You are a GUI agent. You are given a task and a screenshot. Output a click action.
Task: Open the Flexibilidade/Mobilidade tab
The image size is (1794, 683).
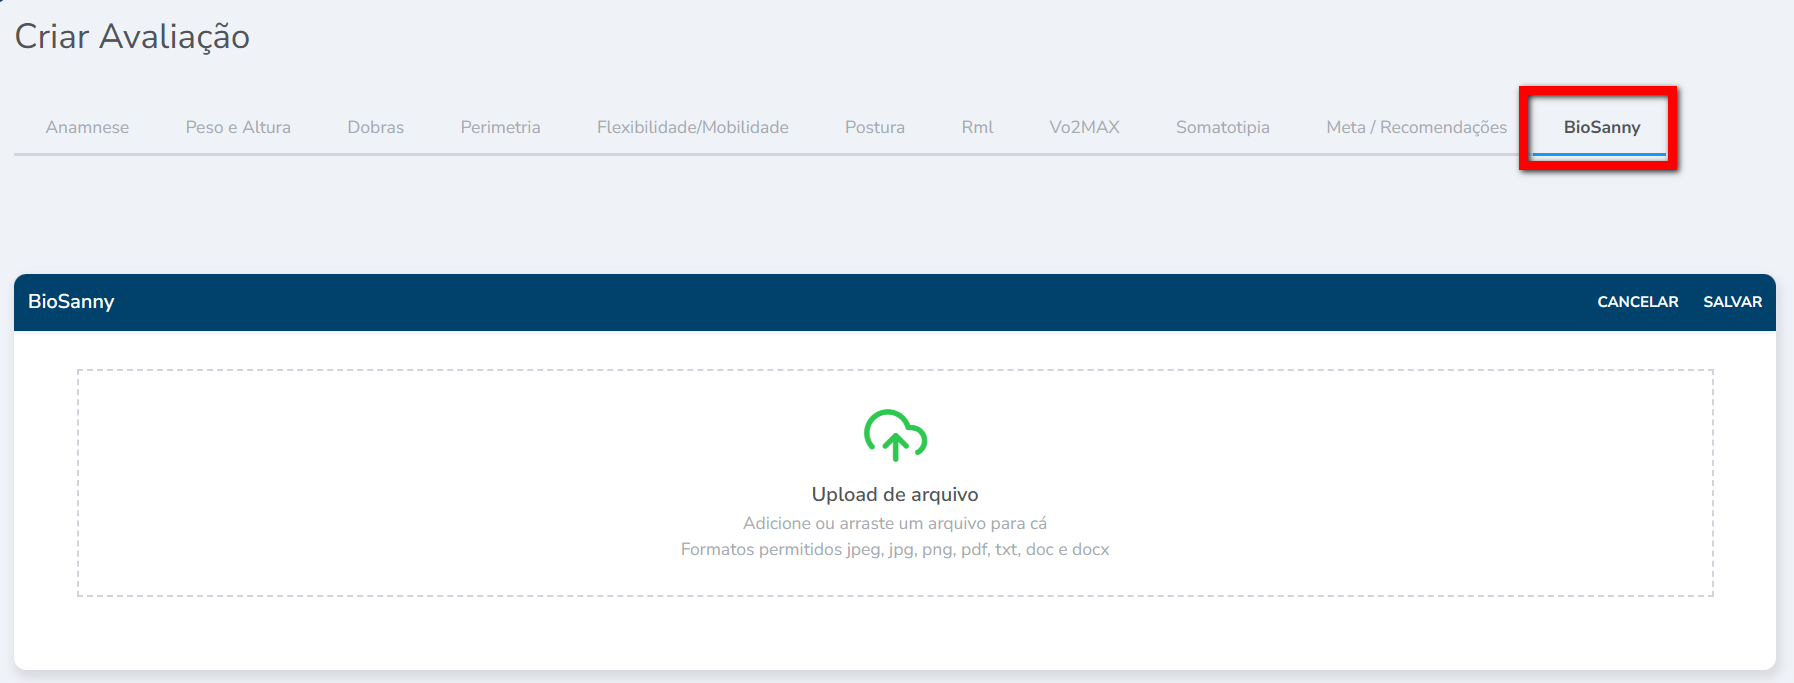[x=693, y=127]
